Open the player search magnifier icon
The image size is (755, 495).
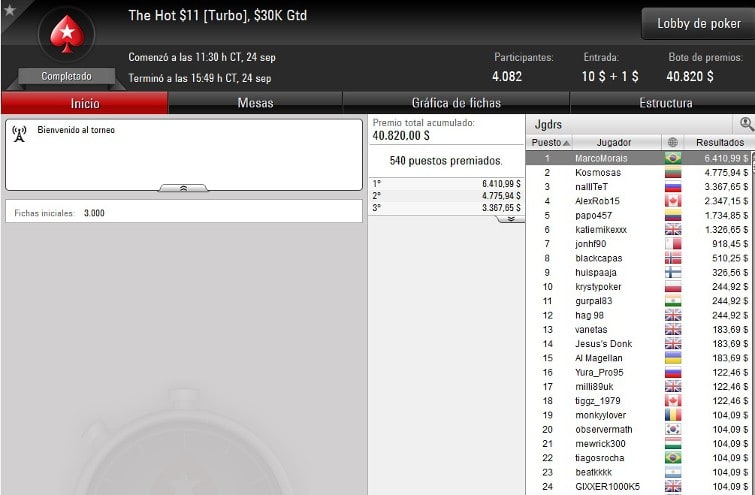click(746, 124)
